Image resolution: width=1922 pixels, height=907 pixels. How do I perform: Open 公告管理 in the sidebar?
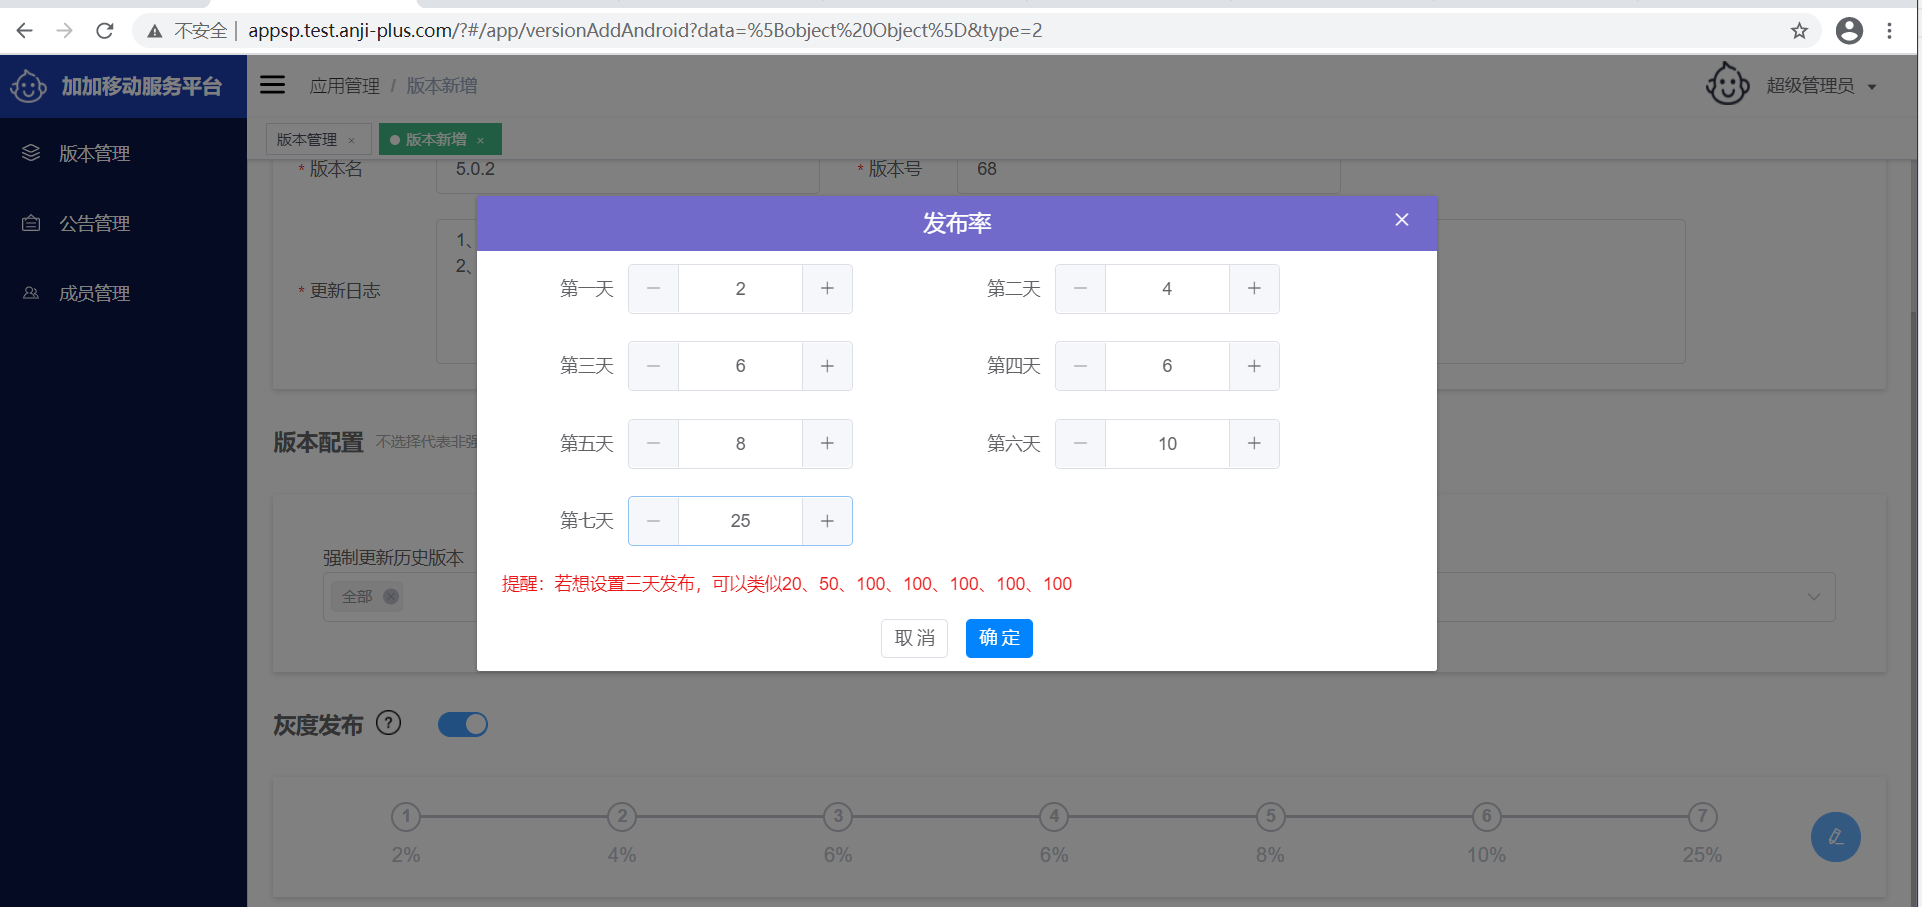[x=94, y=224]
